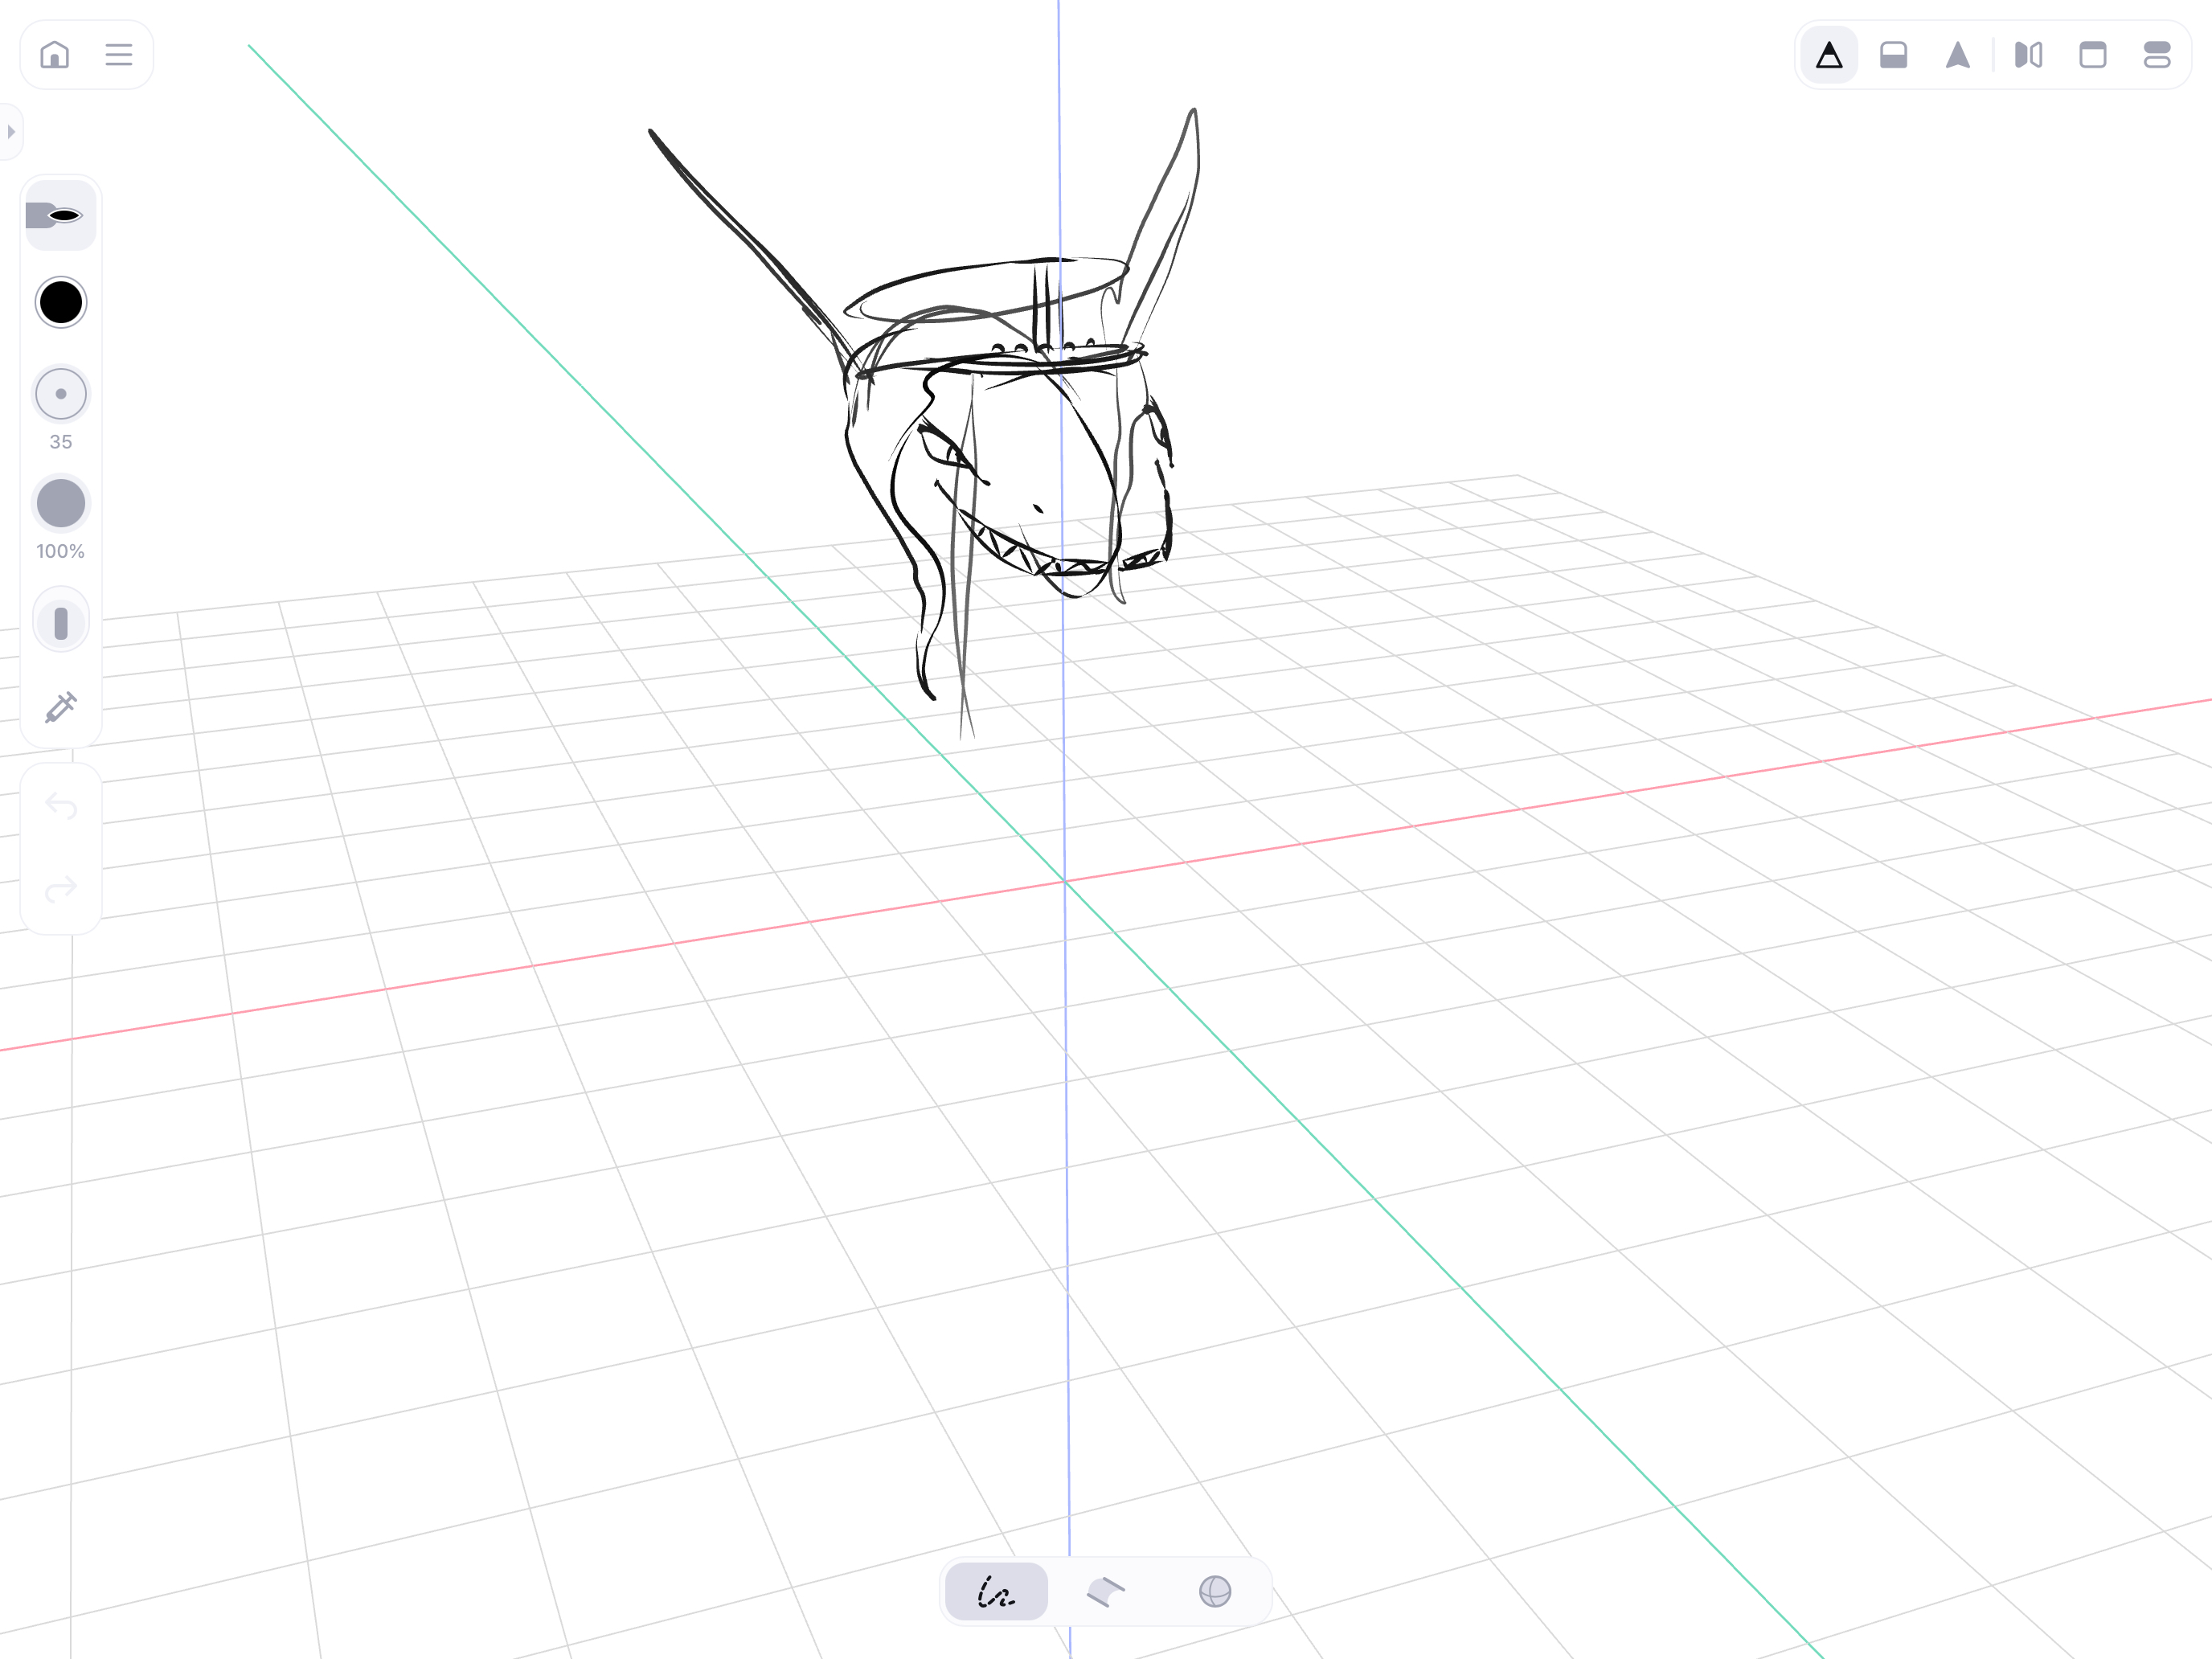Select the half-filled triangle mode icon
Image resolution: width=2212 pixels, height=1659 pixels.
pyautogui.click(x=1829, y=55)
